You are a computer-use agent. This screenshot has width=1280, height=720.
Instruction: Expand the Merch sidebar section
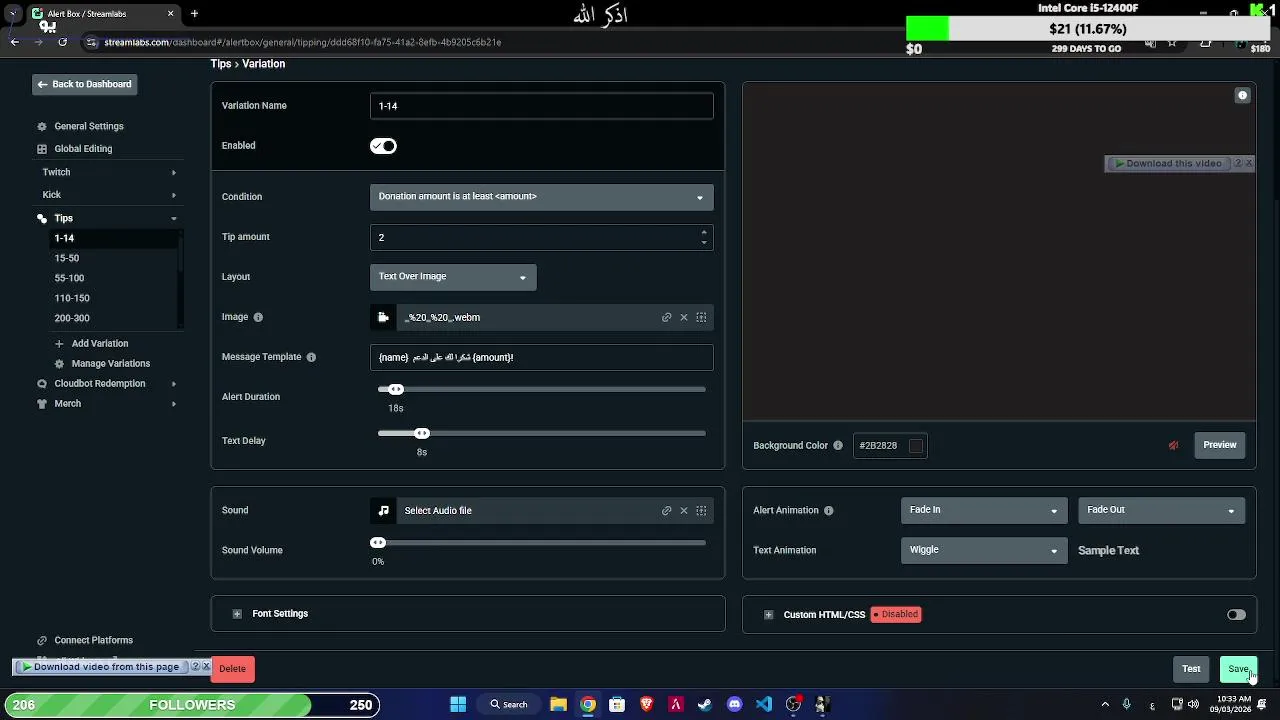174,404
